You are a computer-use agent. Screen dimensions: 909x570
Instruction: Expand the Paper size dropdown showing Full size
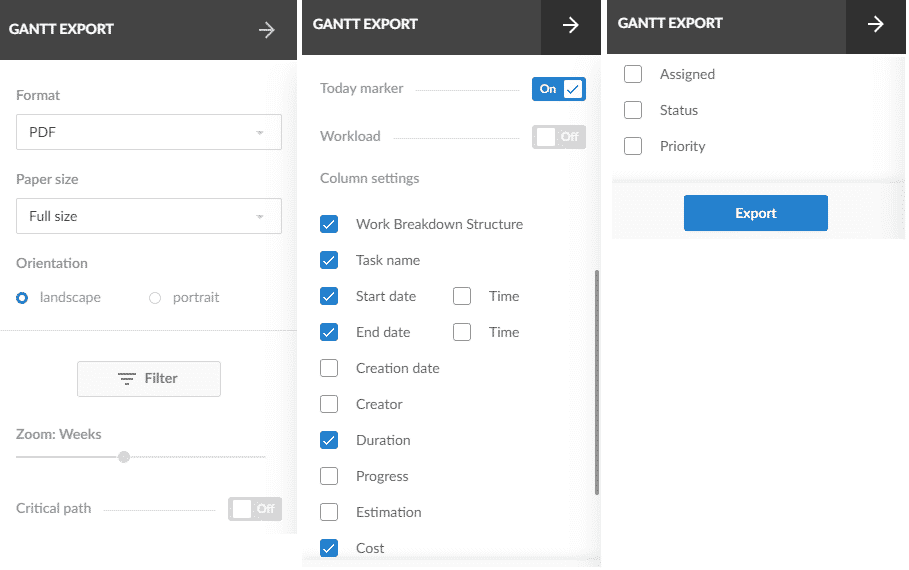149,216
